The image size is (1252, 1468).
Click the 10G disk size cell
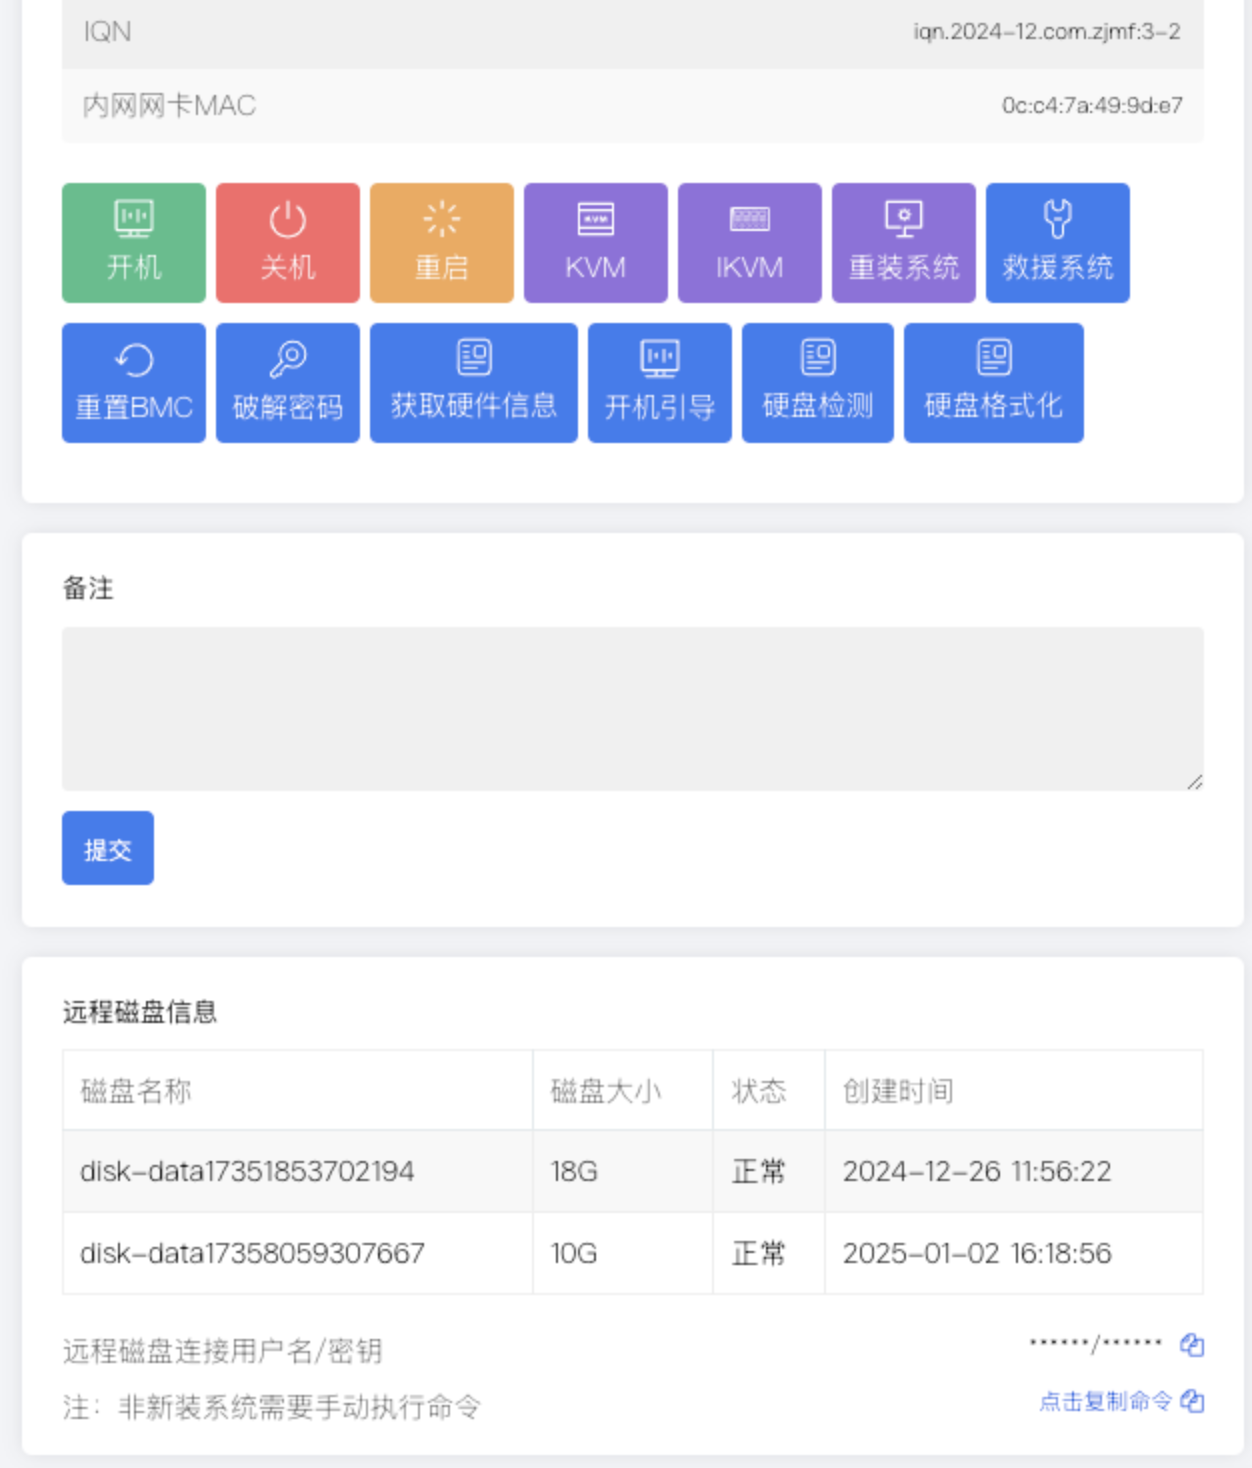(x=623, y=1253)
